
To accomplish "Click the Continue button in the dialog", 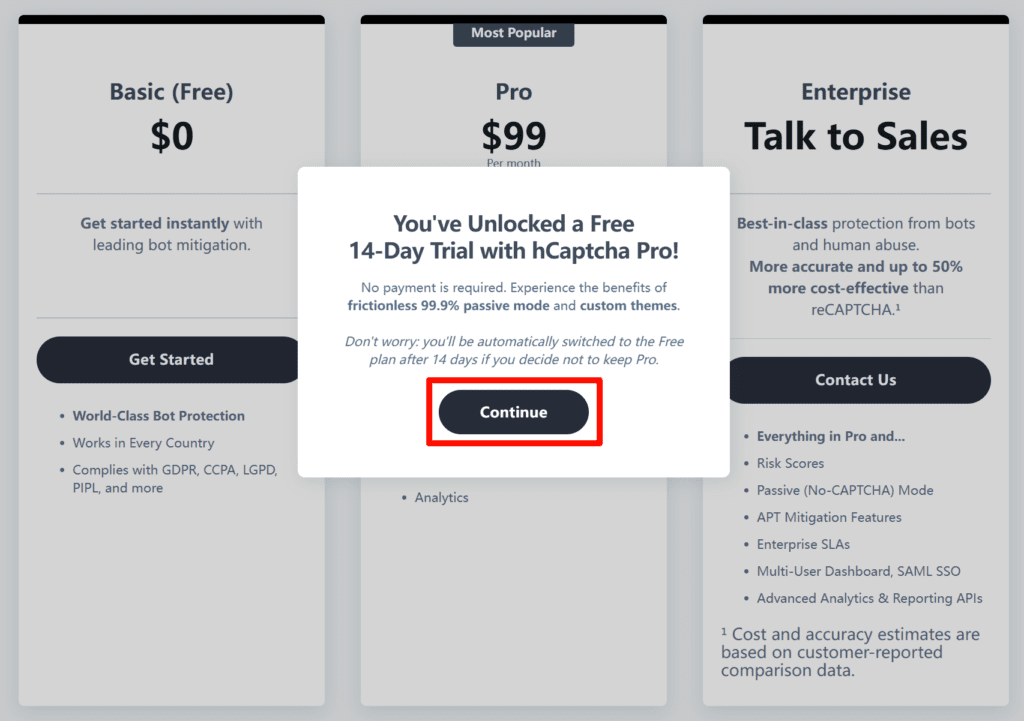I will [x=513, y=412].
